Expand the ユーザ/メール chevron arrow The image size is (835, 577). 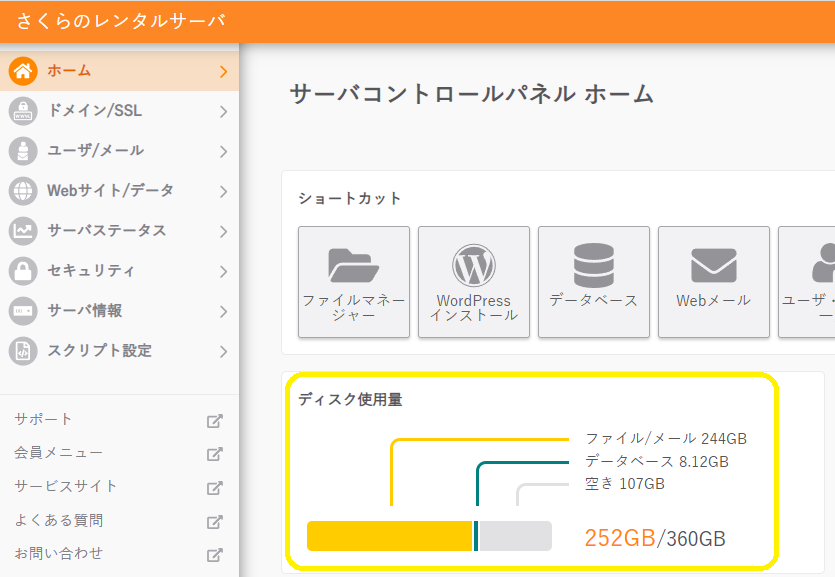tap(224, 152)
